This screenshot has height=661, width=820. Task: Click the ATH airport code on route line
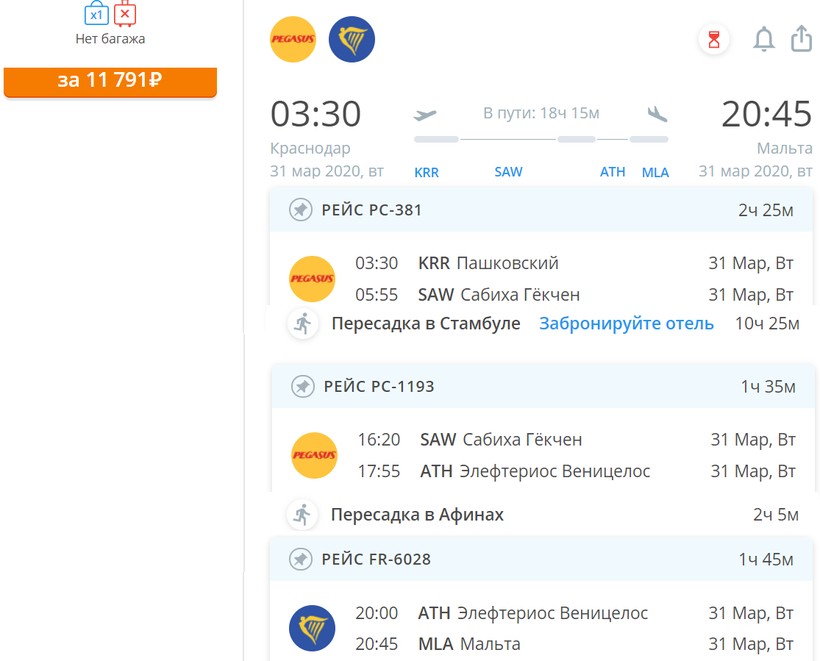[x=612, y=172]
